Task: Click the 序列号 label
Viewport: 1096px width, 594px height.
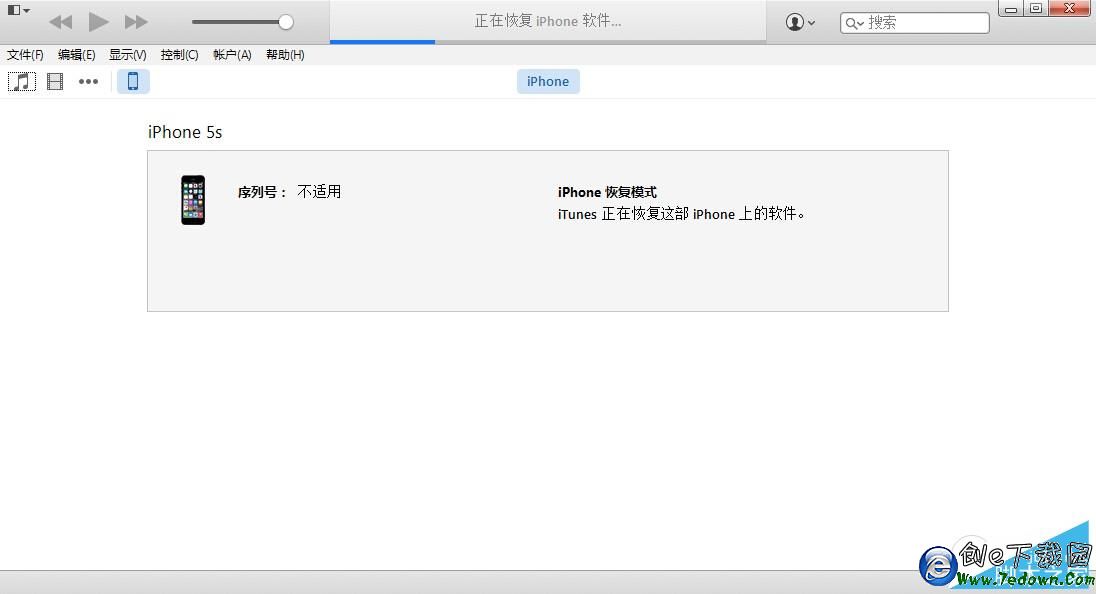Action: pyautogui.click(x=262, y=192)
